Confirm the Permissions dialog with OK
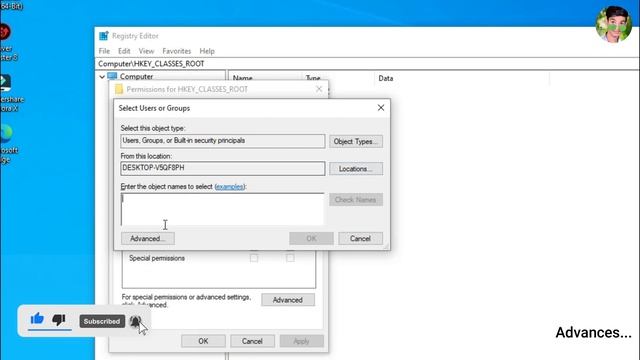 (203, 341)
